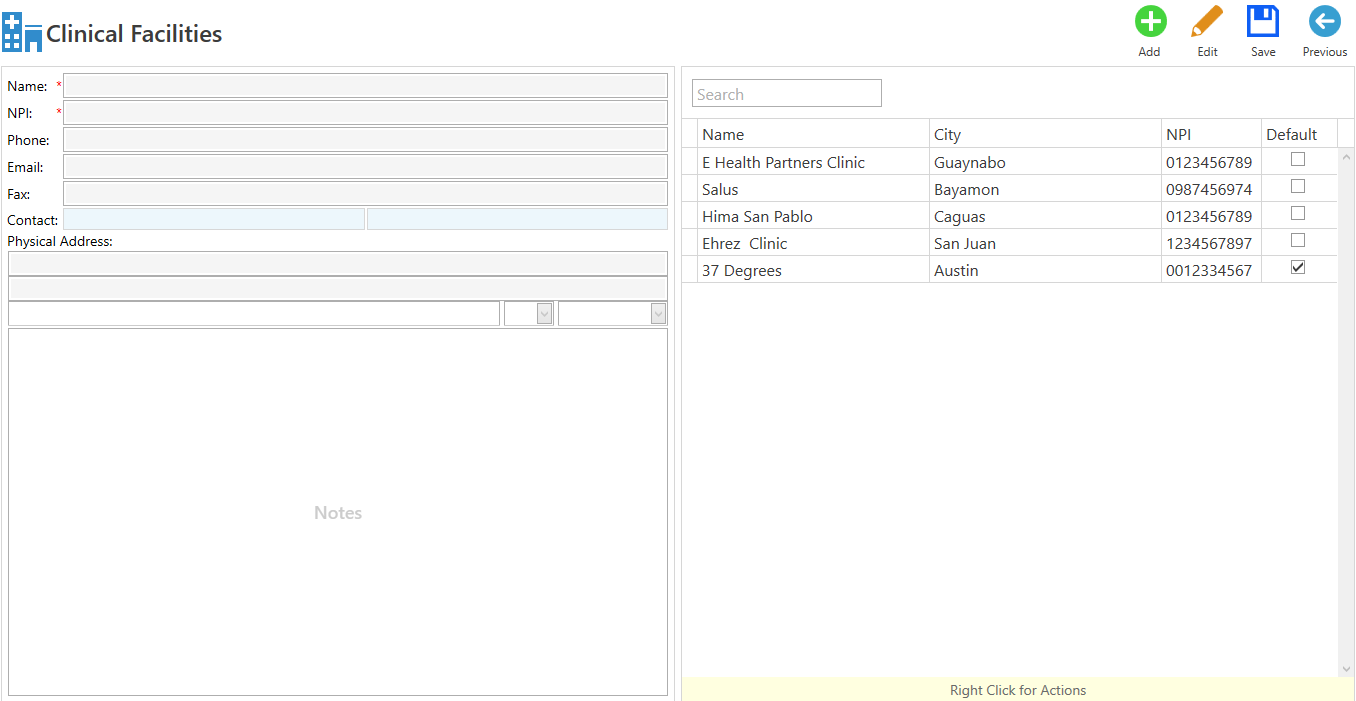Check the Default box for Ehrez Clinic

(x=1297, y=240)
